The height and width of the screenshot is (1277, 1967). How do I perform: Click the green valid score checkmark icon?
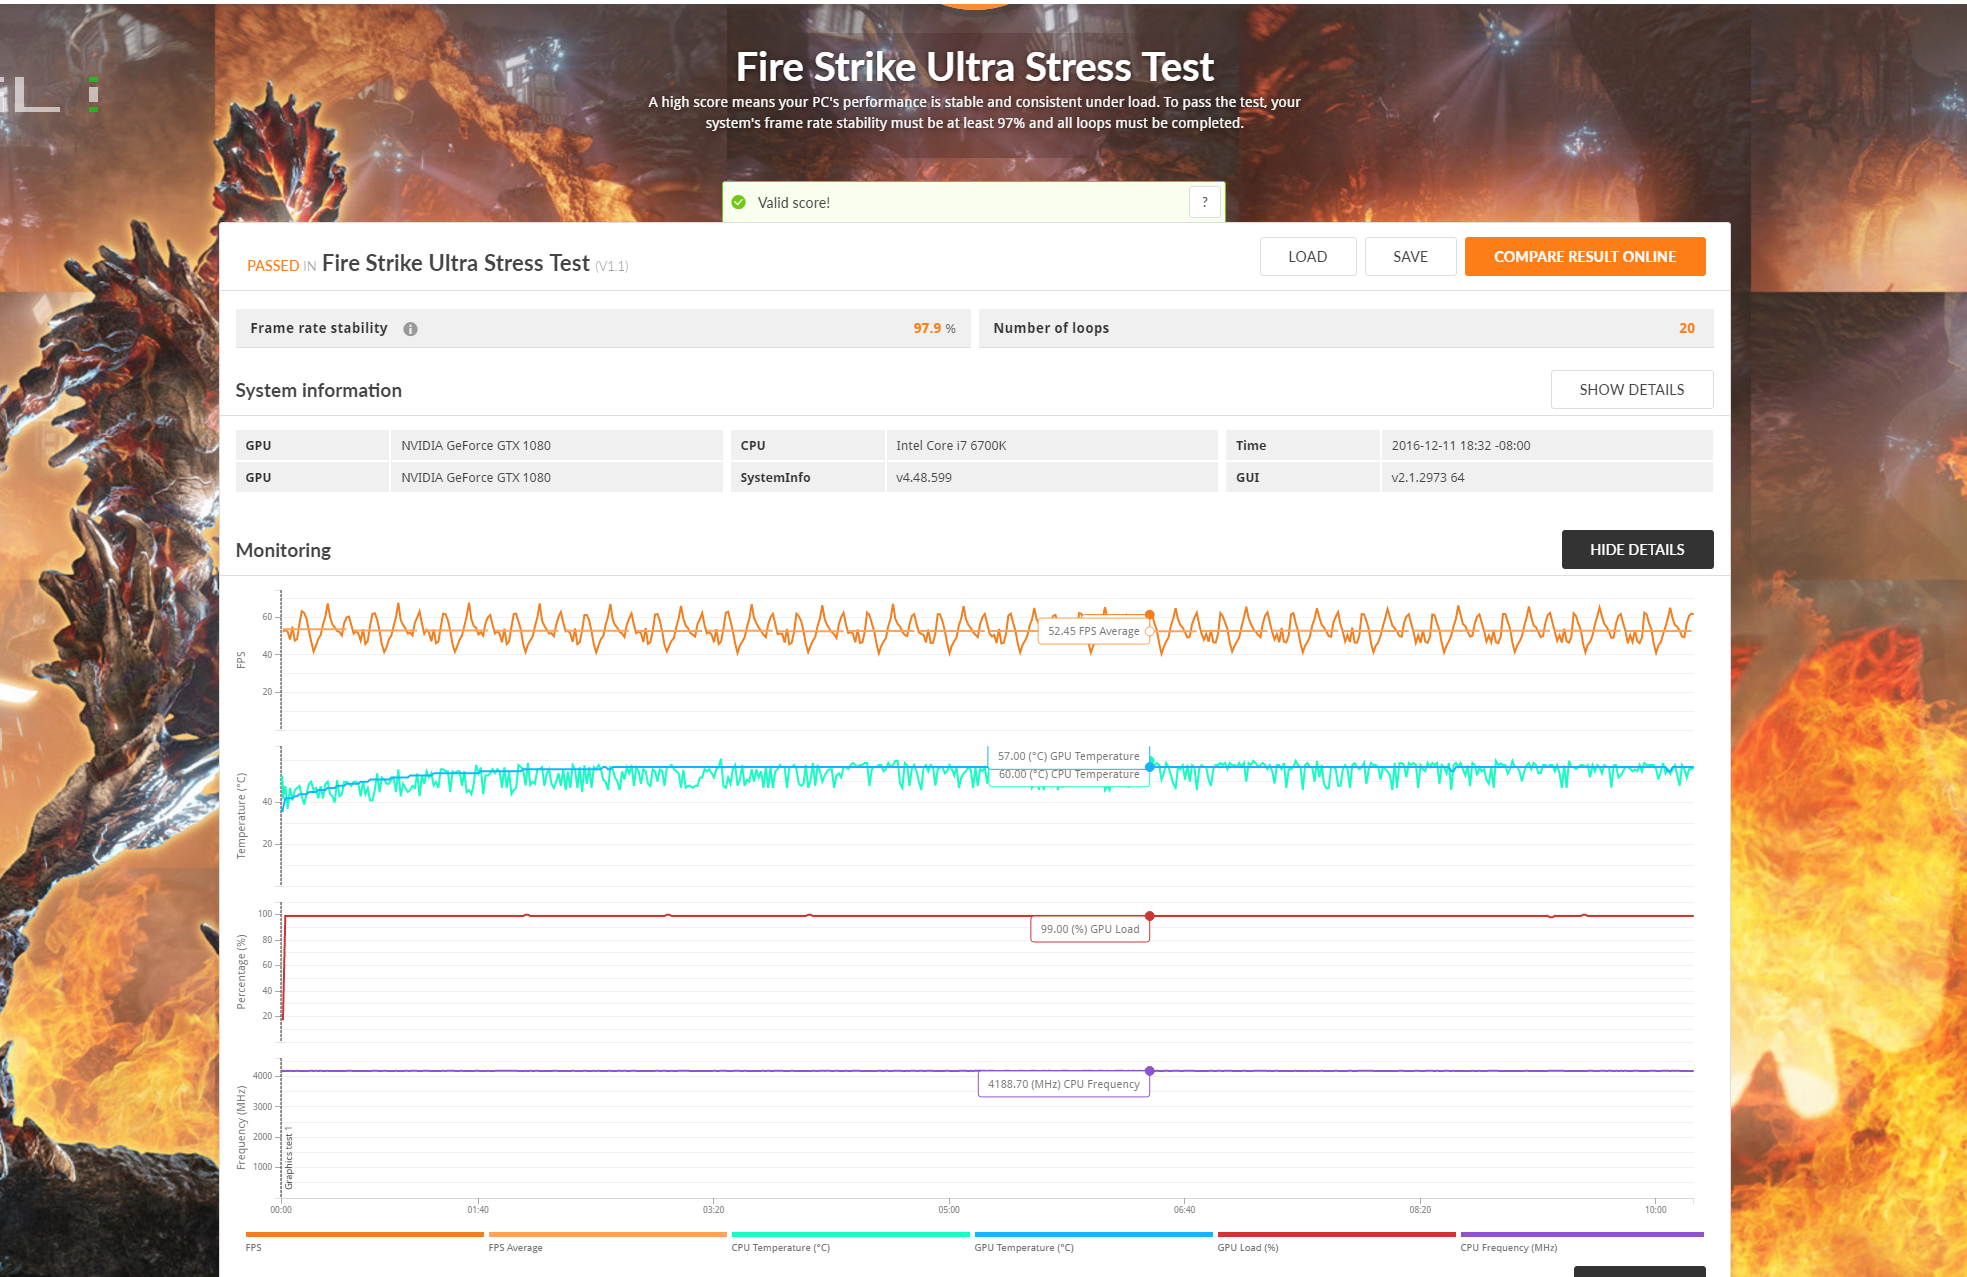click(739, 202)
